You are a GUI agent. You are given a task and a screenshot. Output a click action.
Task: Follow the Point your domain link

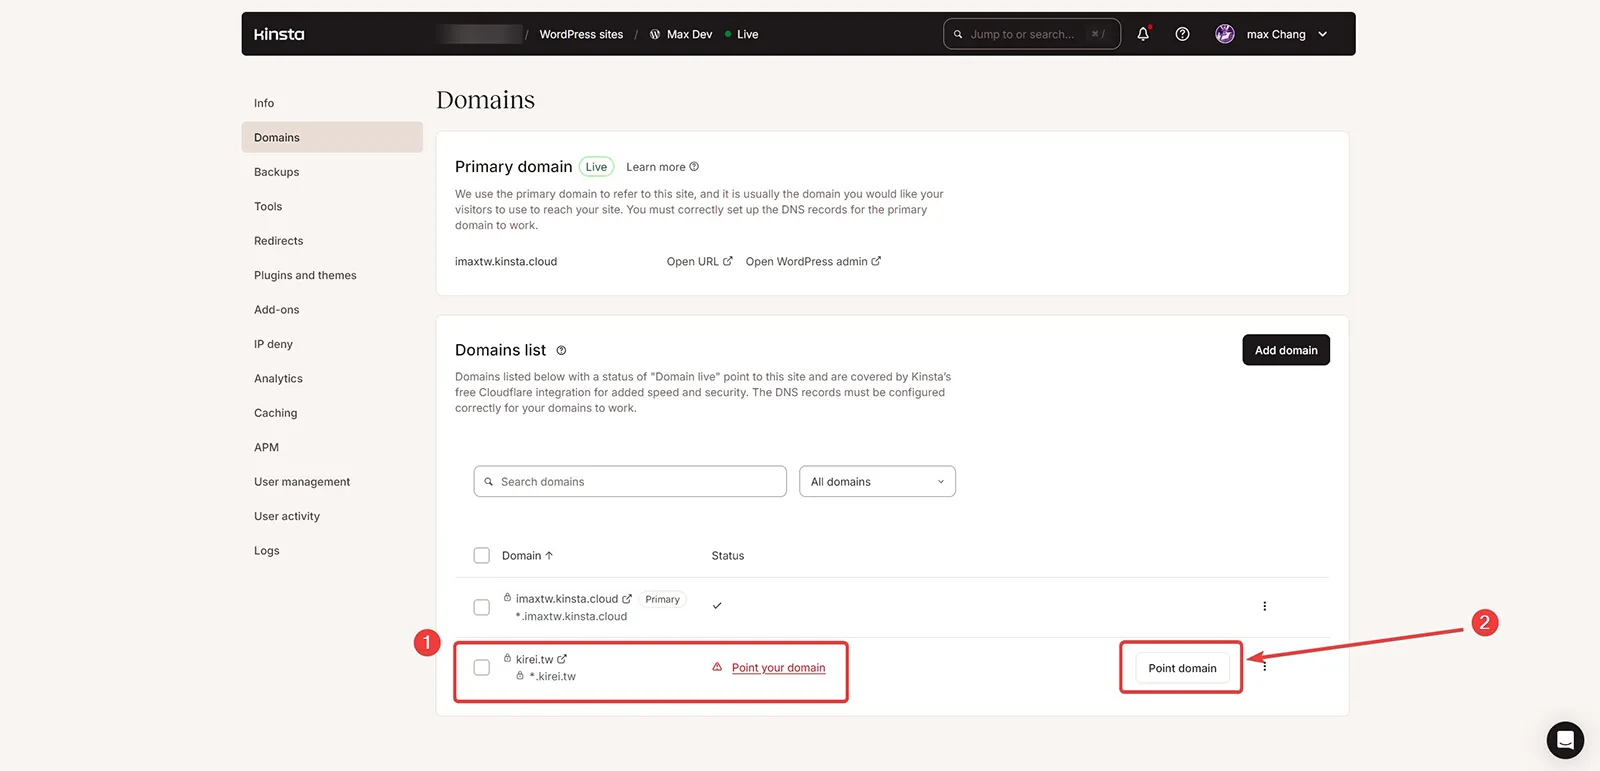click(778, 668)
